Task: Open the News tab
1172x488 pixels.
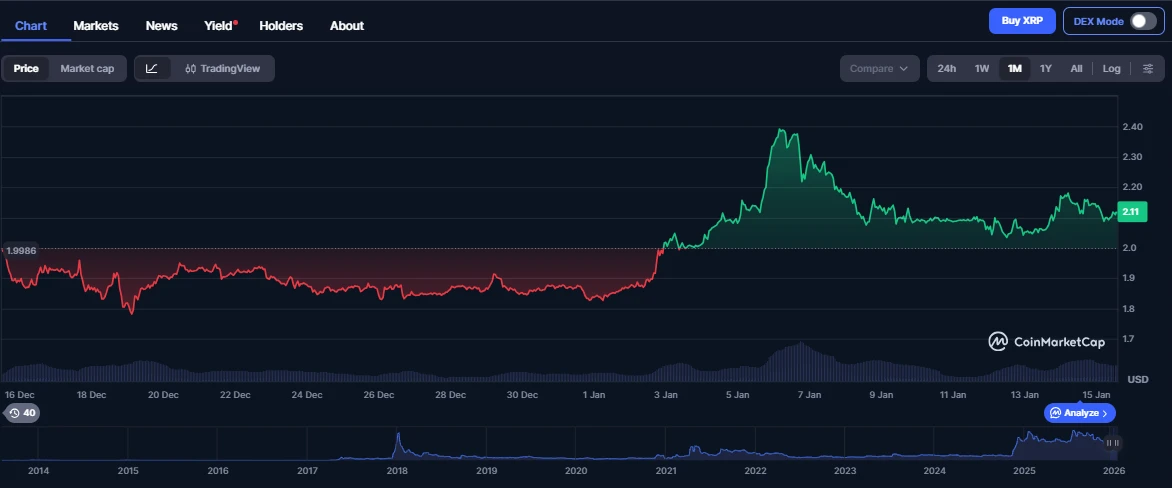Action: tap(161, 25)
